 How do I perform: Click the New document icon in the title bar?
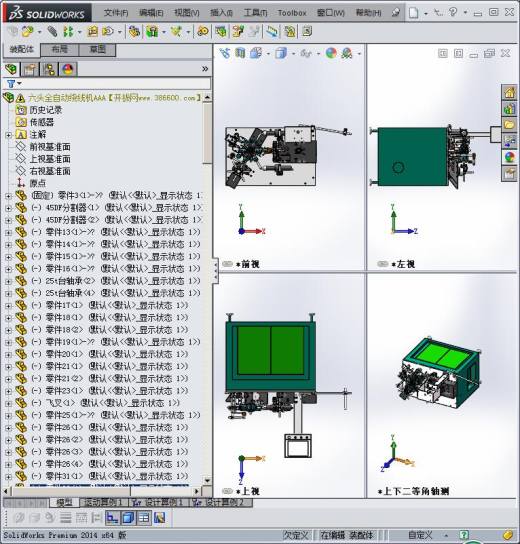point(413,13)
